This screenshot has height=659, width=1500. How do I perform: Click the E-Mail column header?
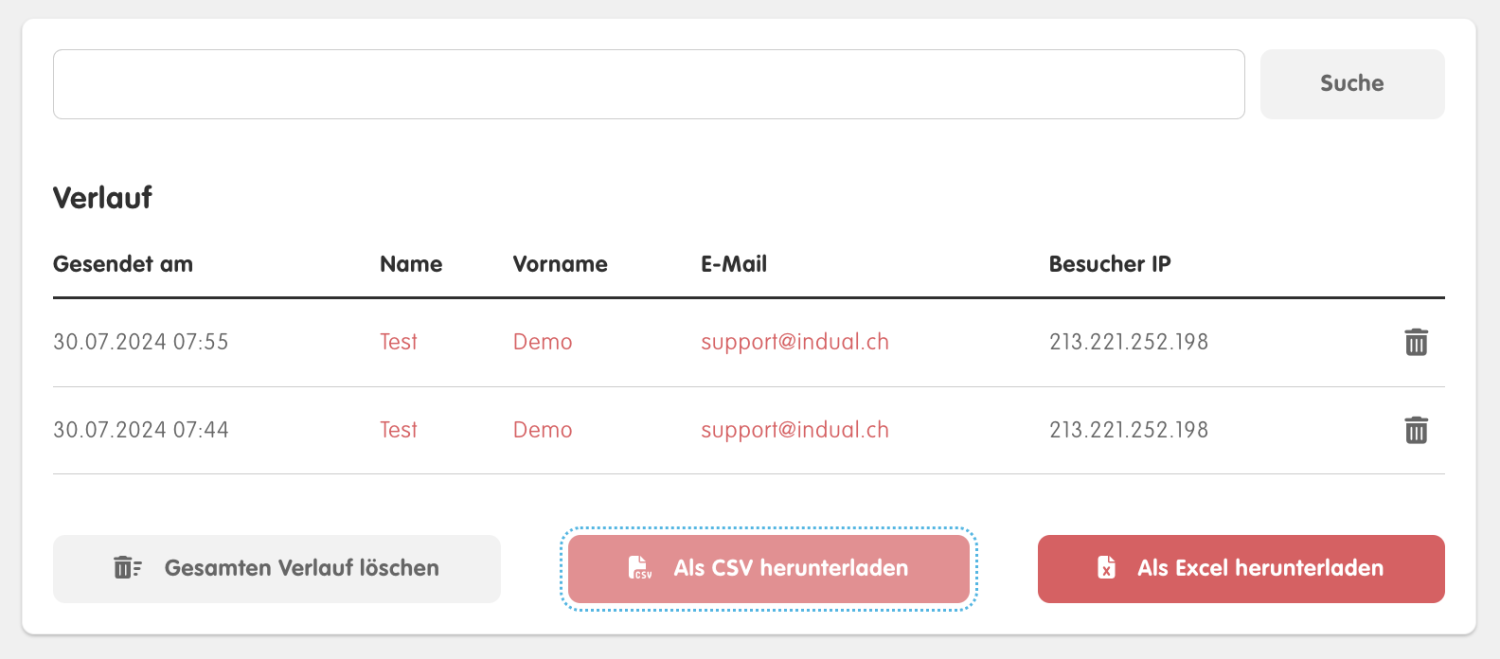(x=734, y=264)
